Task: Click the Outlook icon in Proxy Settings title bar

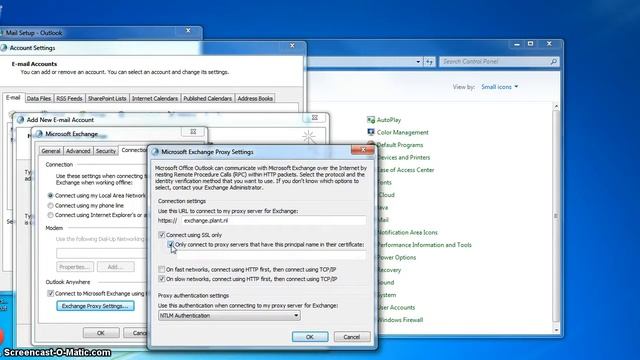Action: tap(155, 152)
